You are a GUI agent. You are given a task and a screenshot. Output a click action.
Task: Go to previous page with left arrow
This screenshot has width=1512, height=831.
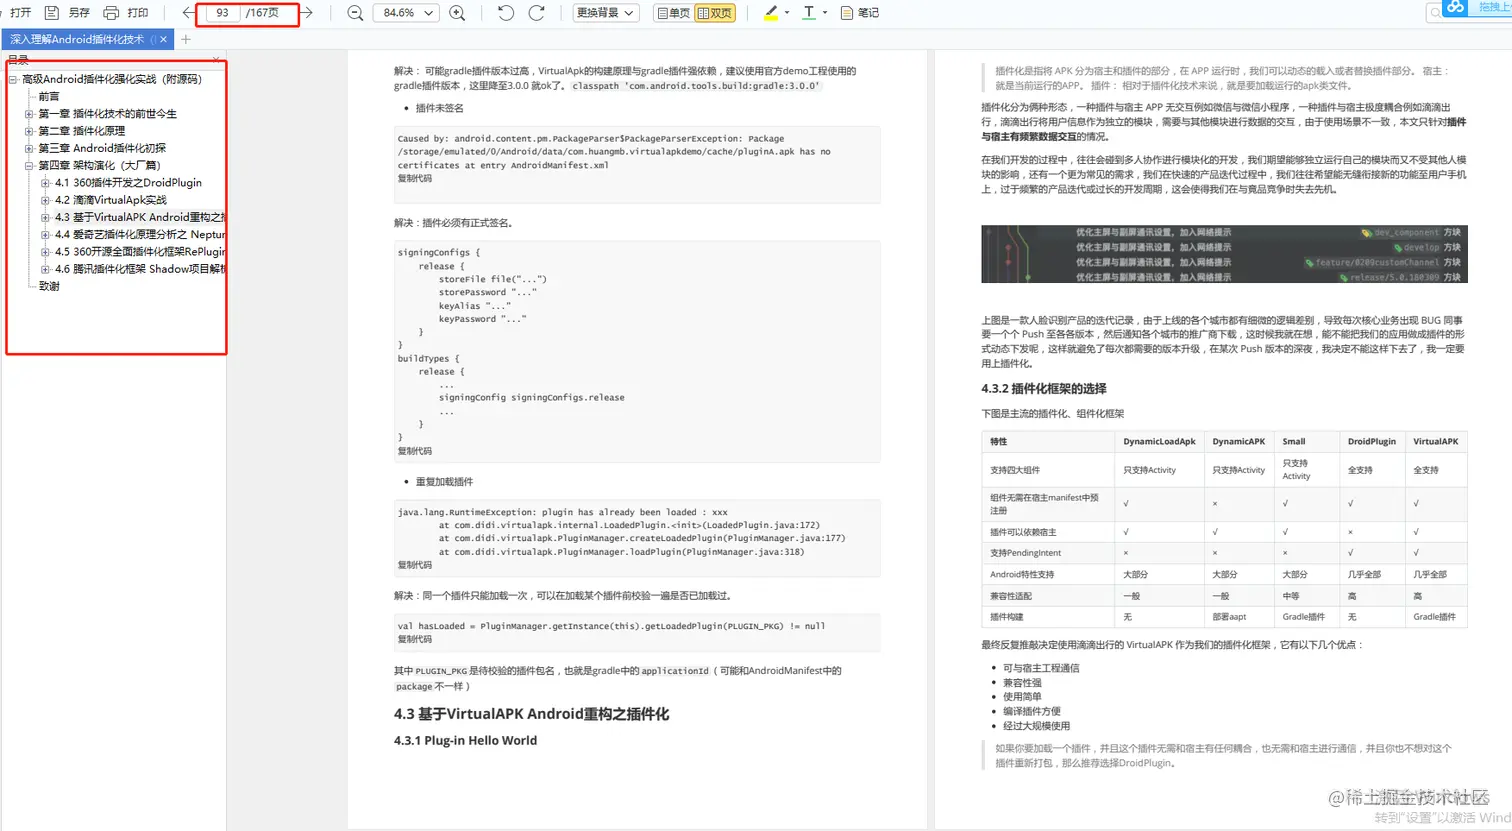[188, 13]
